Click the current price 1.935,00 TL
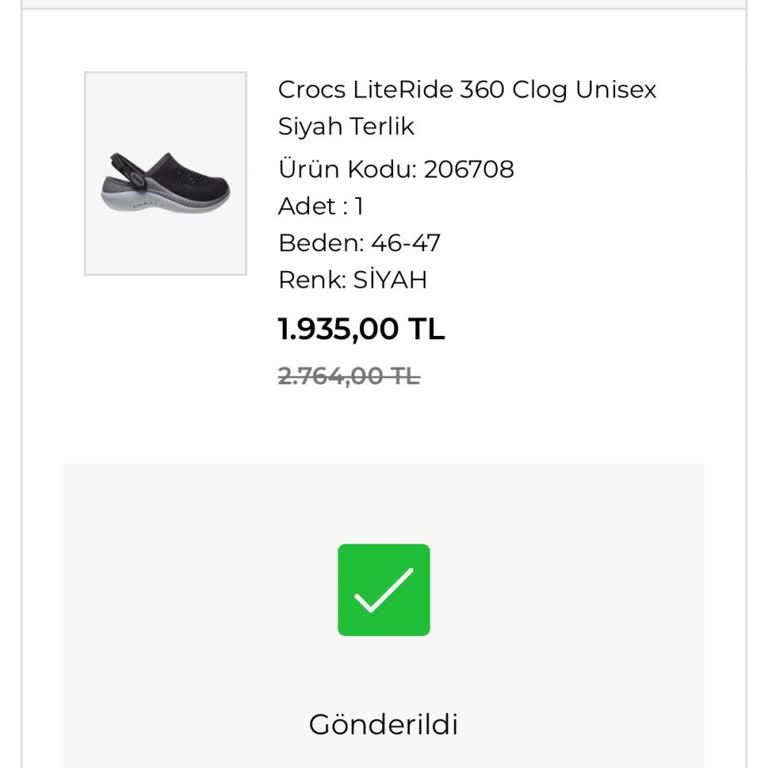The height and width of the screenshot is (768, 768). pos(361,329)
